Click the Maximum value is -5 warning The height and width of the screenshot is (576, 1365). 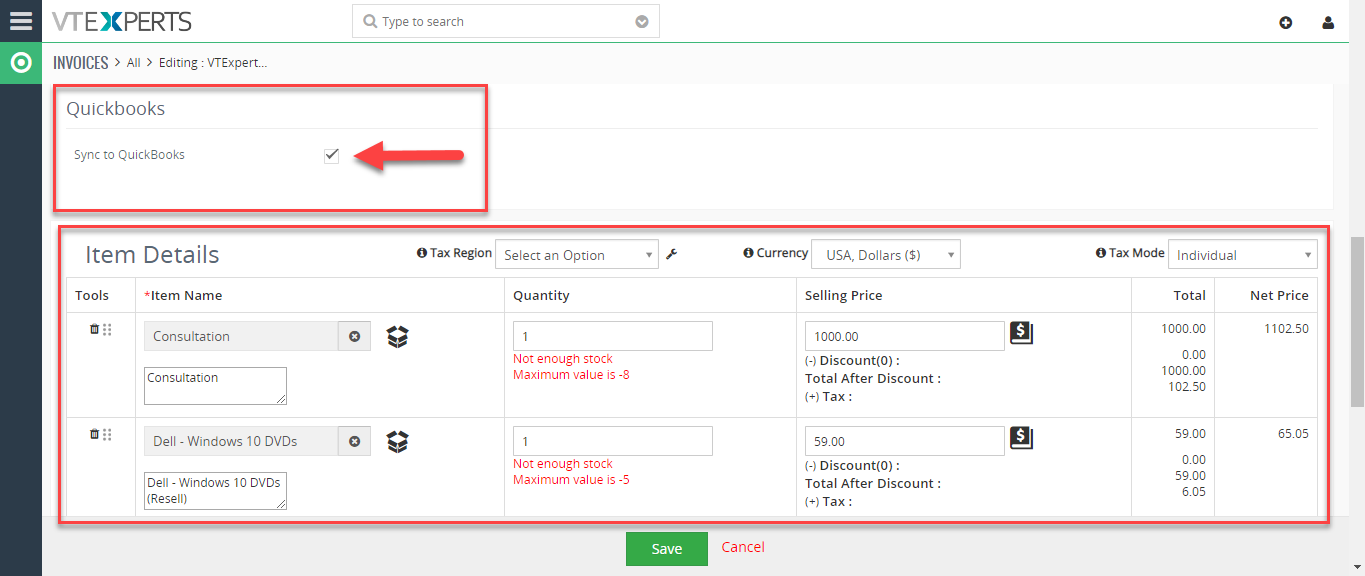pos(571,480)
